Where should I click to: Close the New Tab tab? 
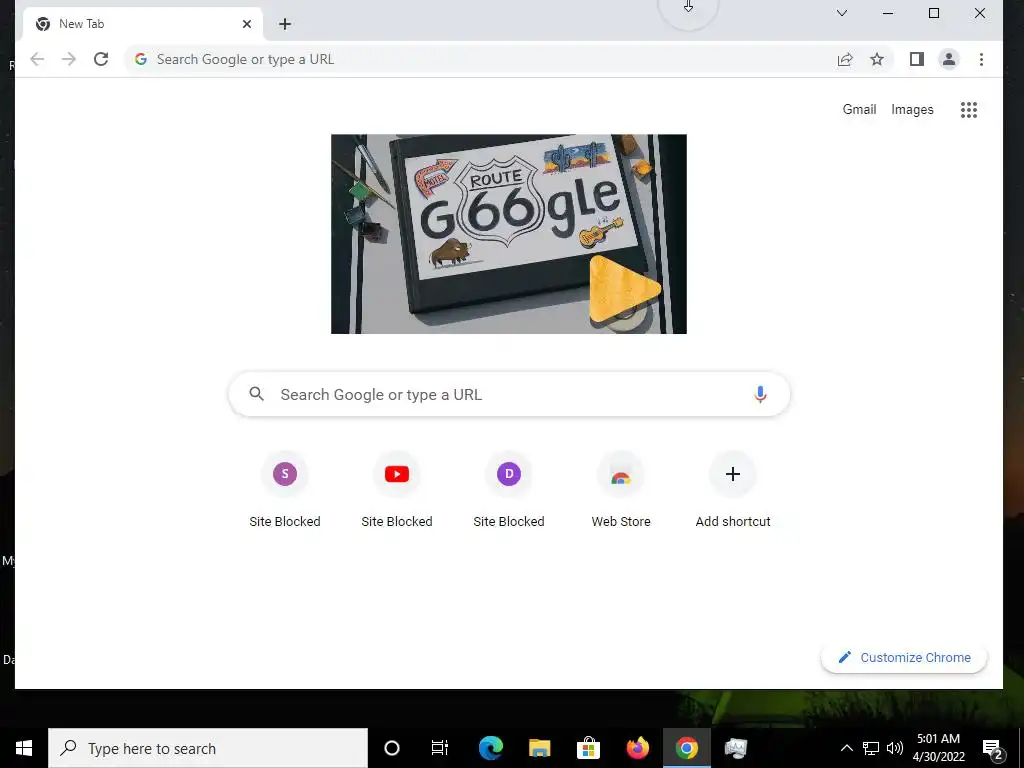(247, 24)
